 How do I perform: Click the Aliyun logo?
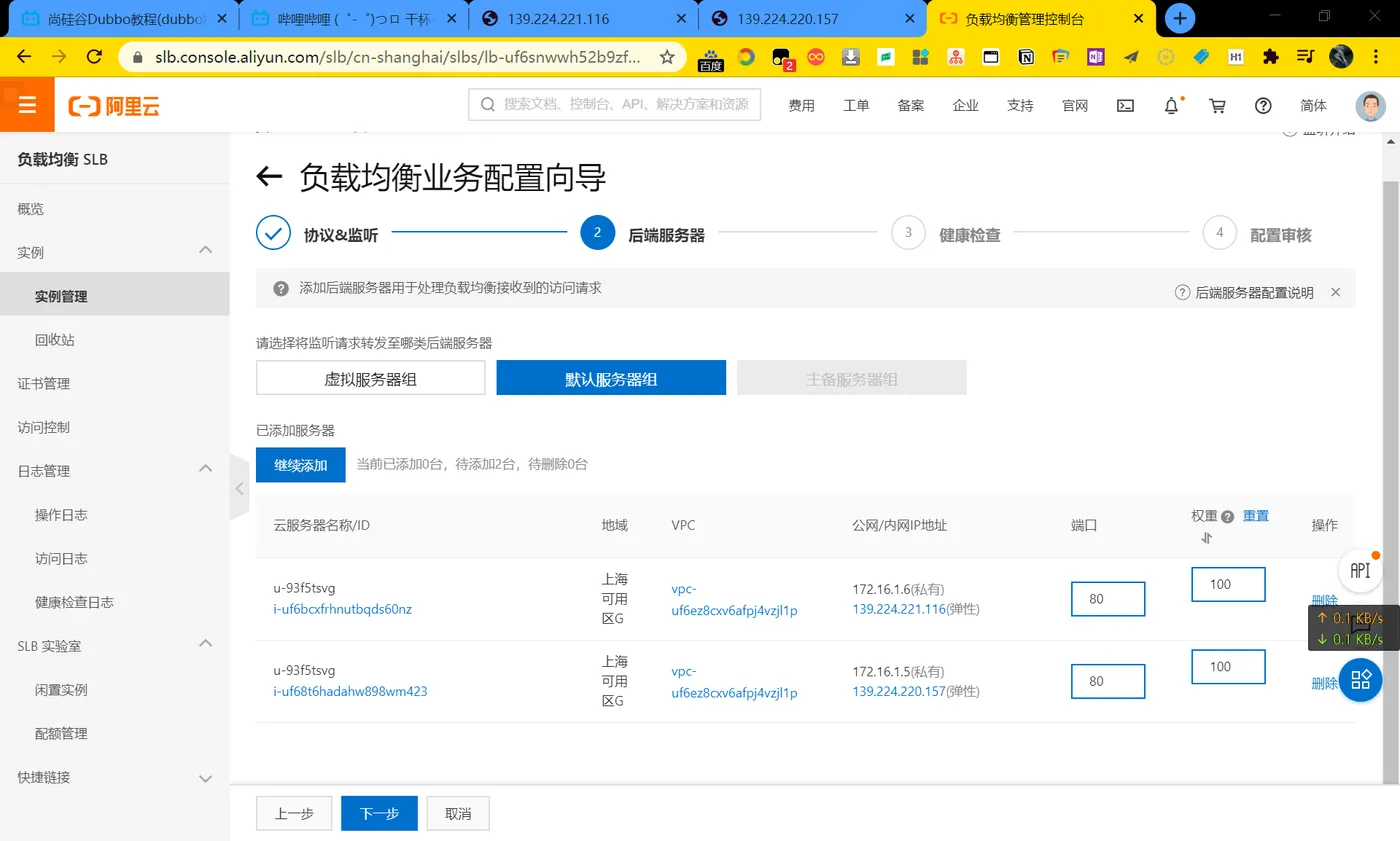[114, 106]
